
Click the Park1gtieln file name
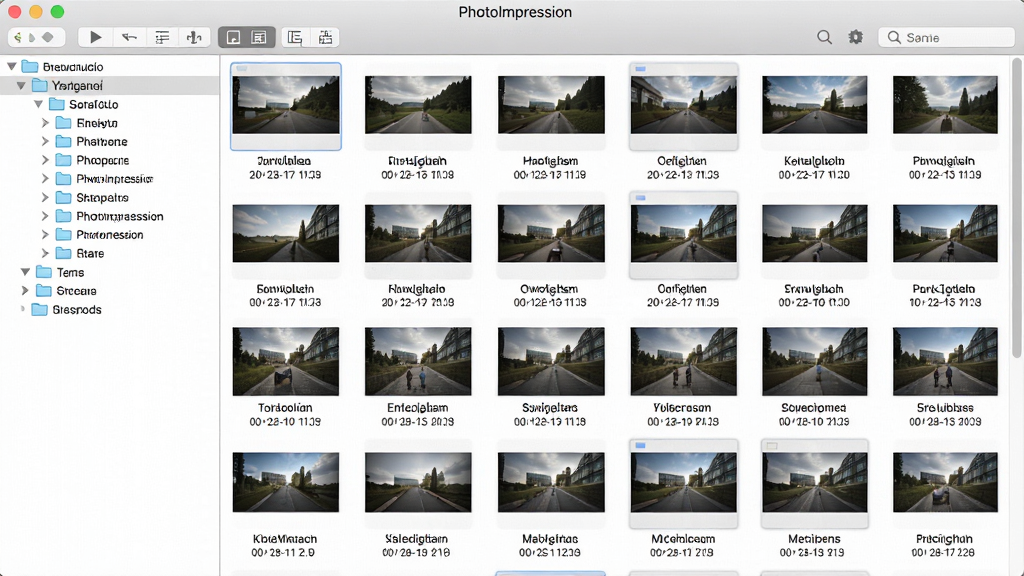944,289
